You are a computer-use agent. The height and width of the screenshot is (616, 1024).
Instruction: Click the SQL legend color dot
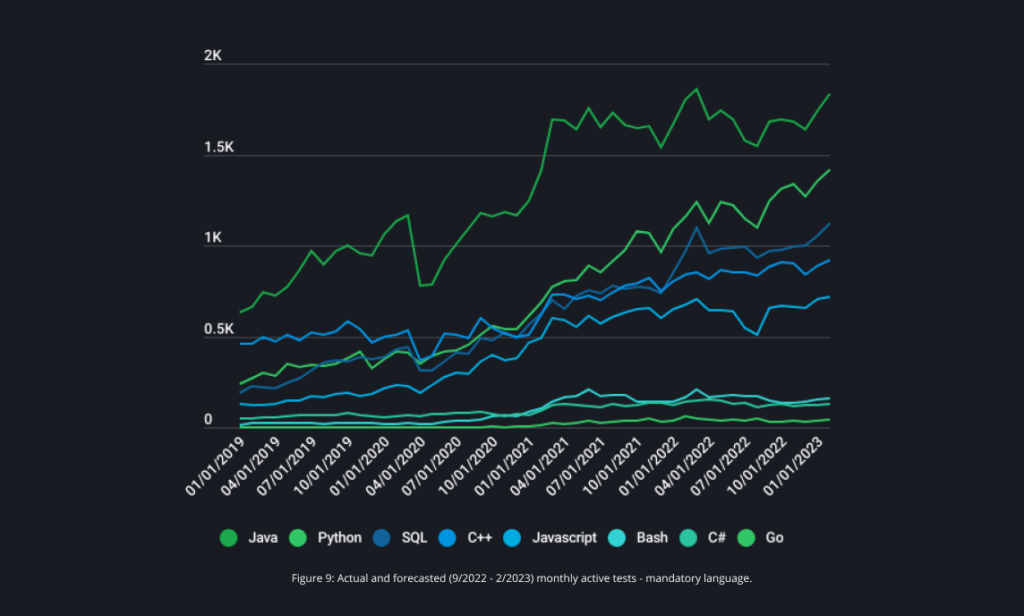[383, 538]
